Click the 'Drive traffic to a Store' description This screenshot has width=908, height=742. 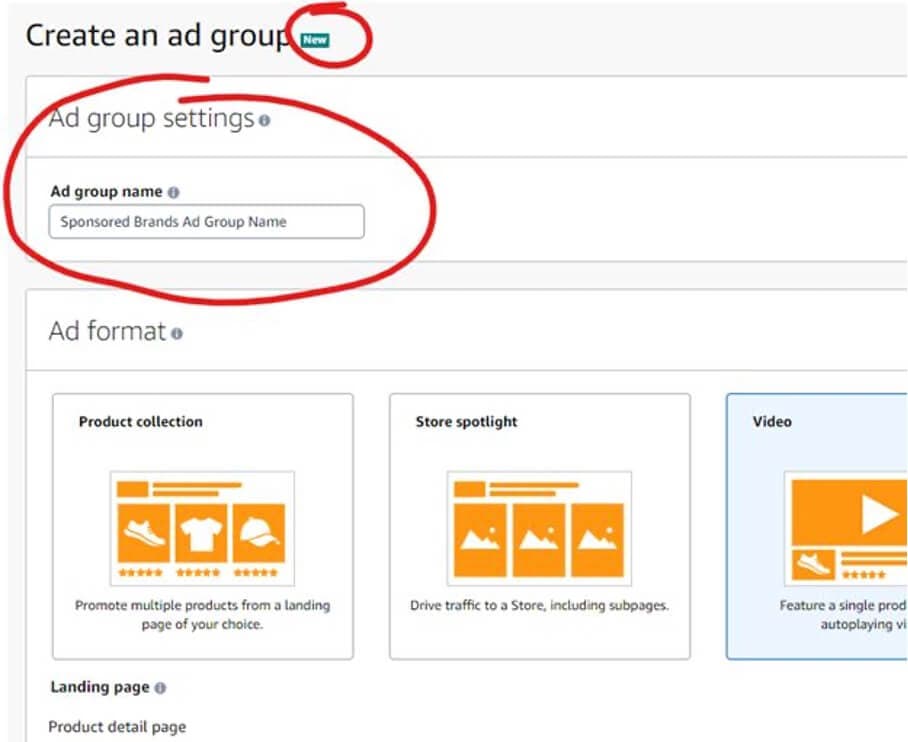click(x=539, y=606)
